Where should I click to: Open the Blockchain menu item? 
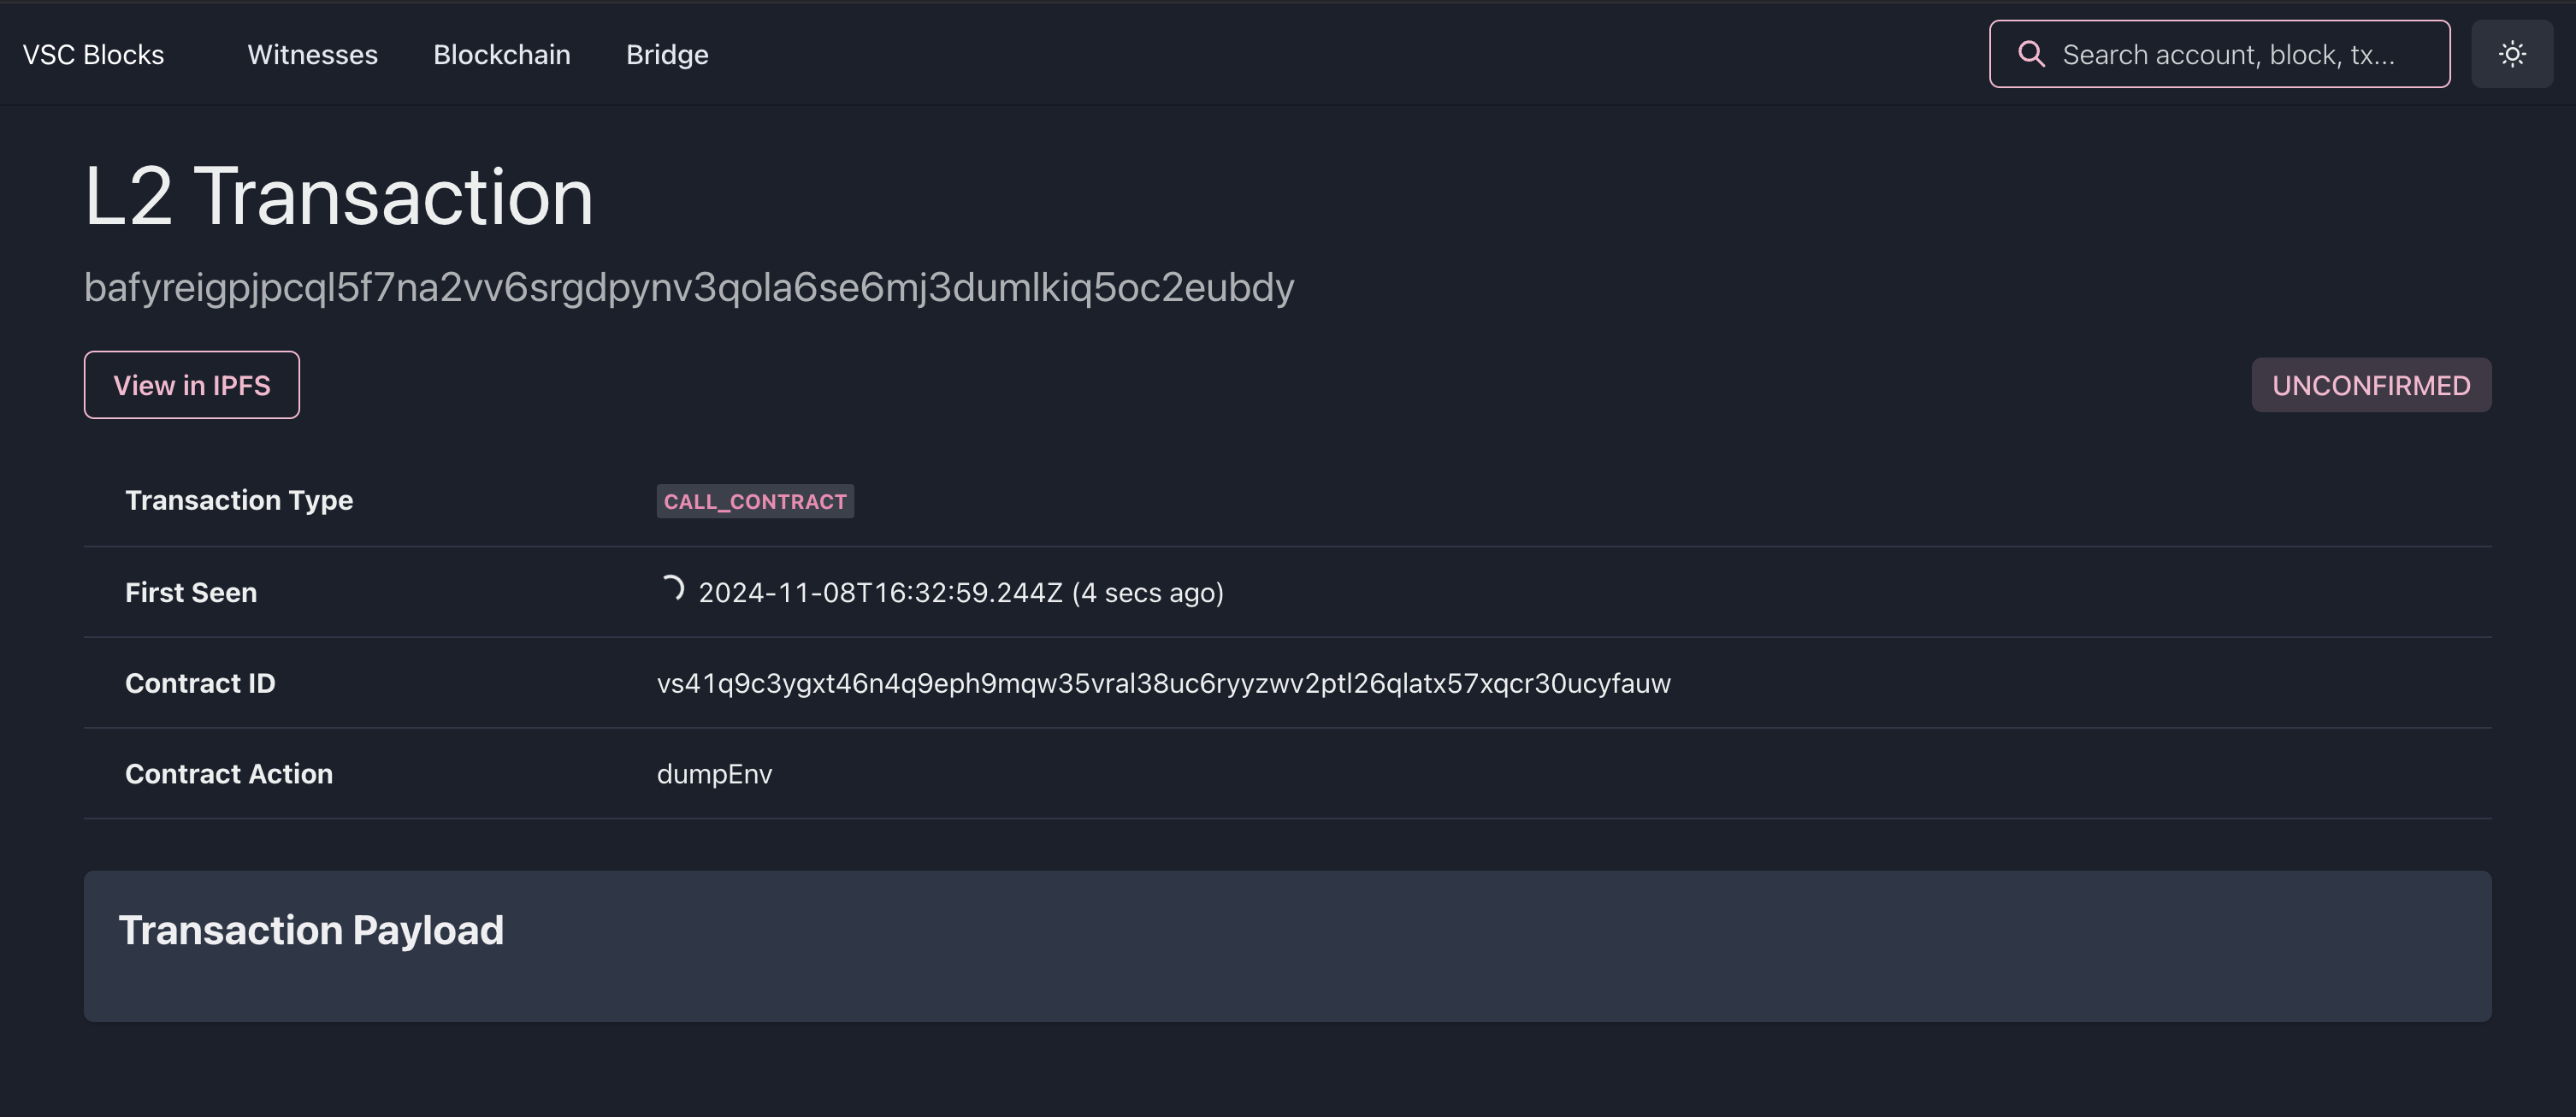501,54
